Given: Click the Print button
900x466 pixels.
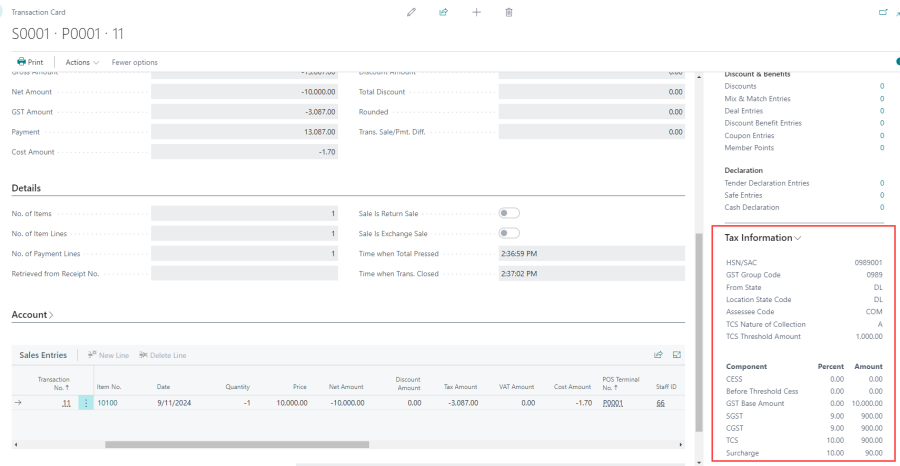Looking at the screenshot, I should pos(30,62).
